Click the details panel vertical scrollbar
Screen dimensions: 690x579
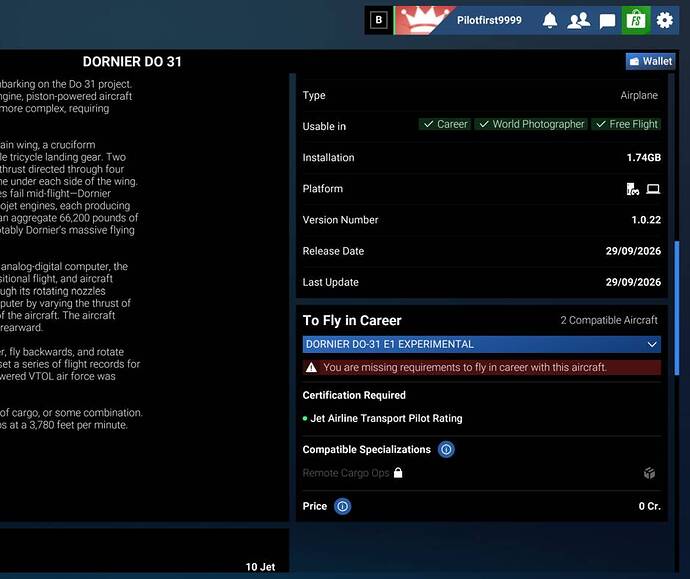[x=677, y=308]
